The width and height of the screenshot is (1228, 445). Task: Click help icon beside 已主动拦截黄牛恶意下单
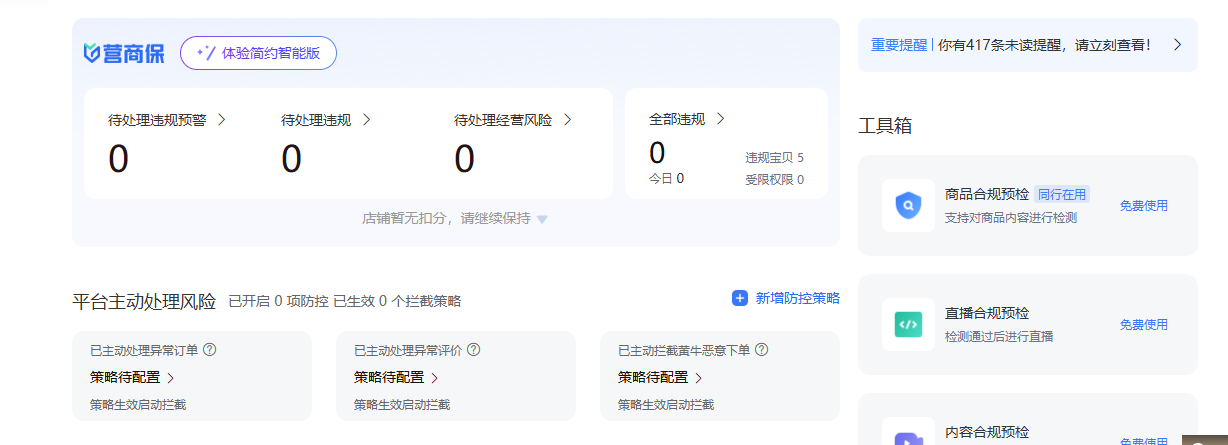(x=762, y=350)
